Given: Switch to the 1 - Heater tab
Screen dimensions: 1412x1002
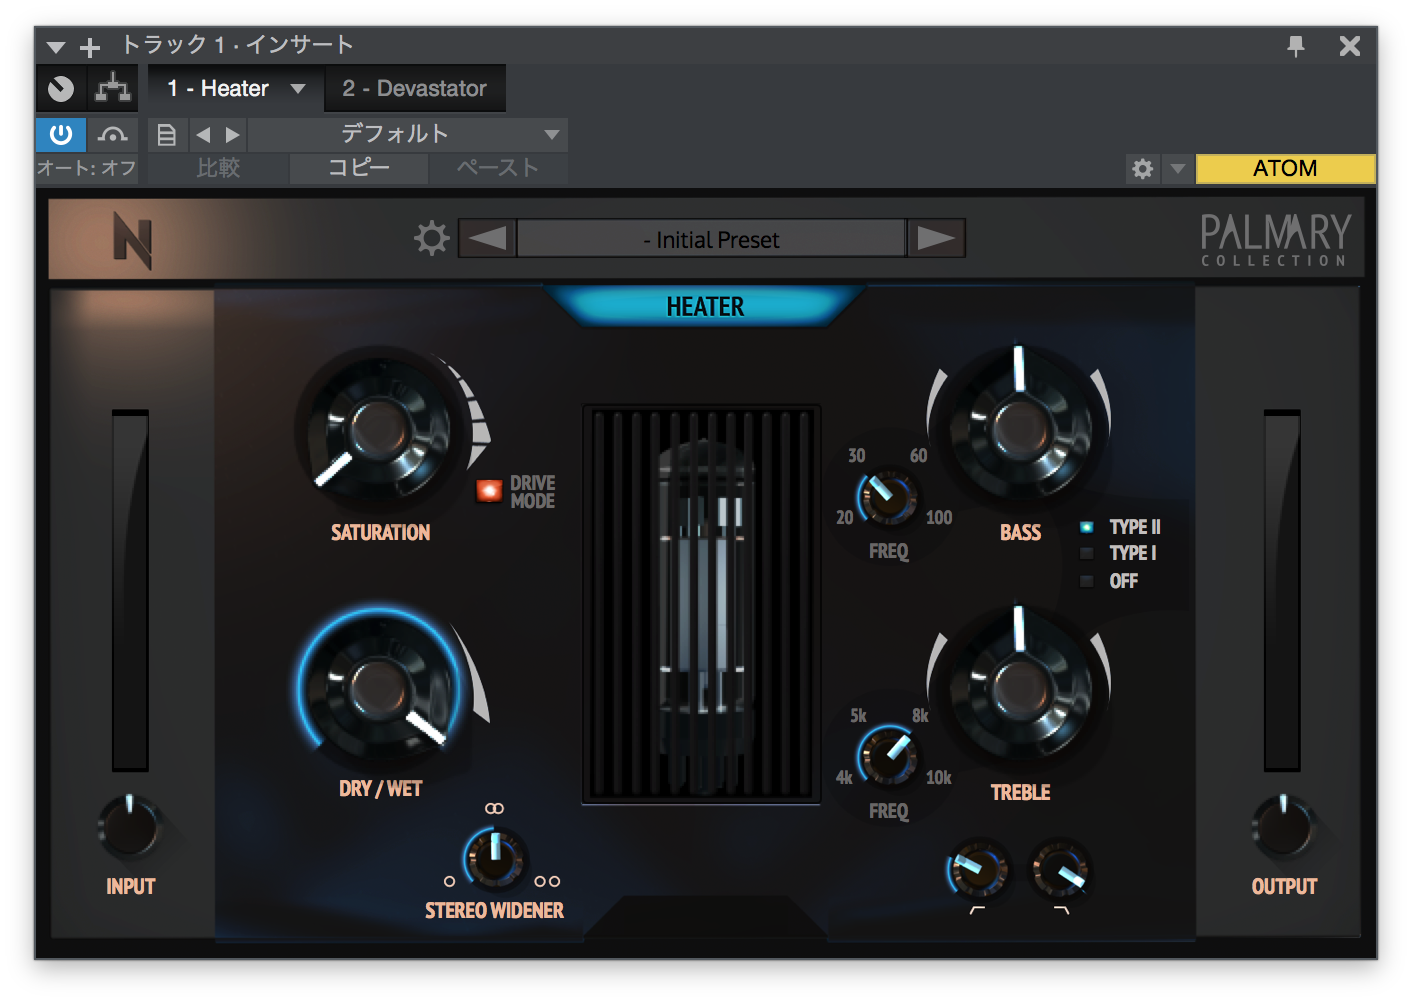Looking at the screenshot, I should coord(218,89).
